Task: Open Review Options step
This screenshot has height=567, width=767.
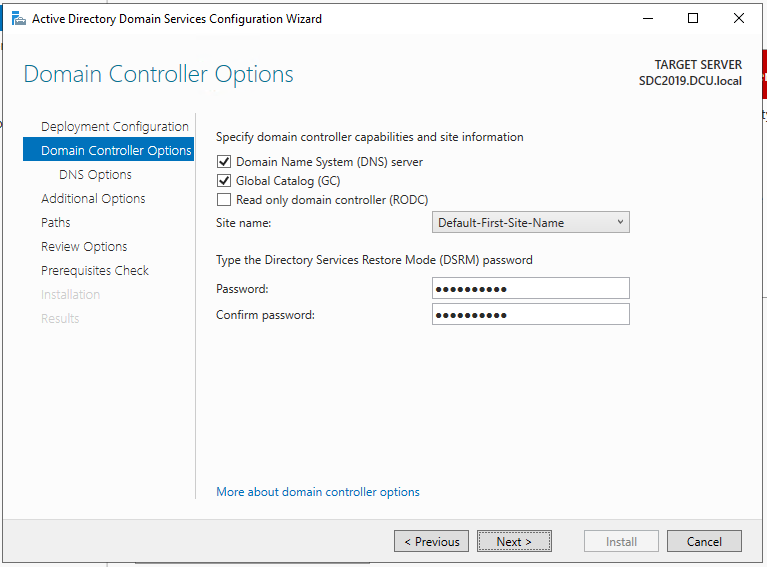Action: (84, 247)
